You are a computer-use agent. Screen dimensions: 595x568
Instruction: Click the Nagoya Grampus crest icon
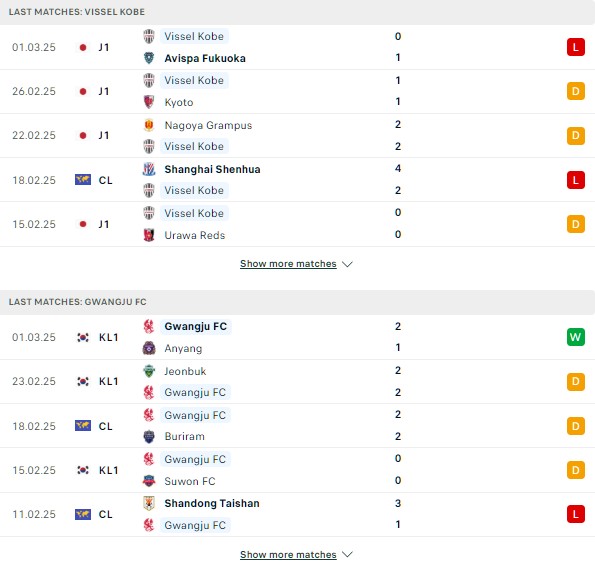tap(149, 125)
